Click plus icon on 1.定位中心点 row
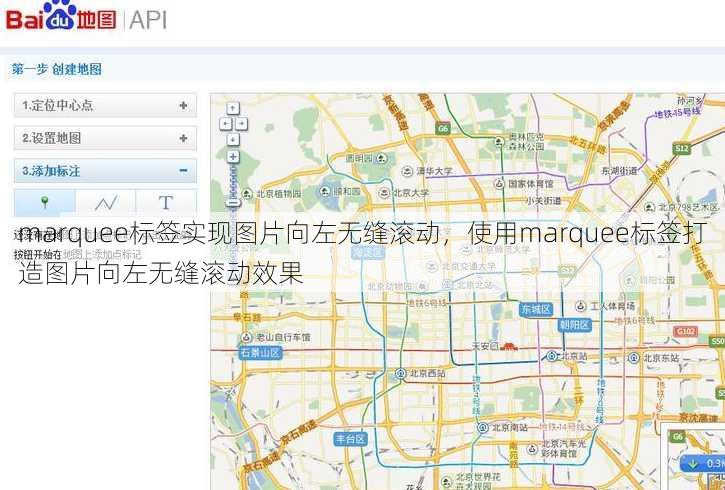The width and height of the screenshot is (725, 490). [184, 105]
